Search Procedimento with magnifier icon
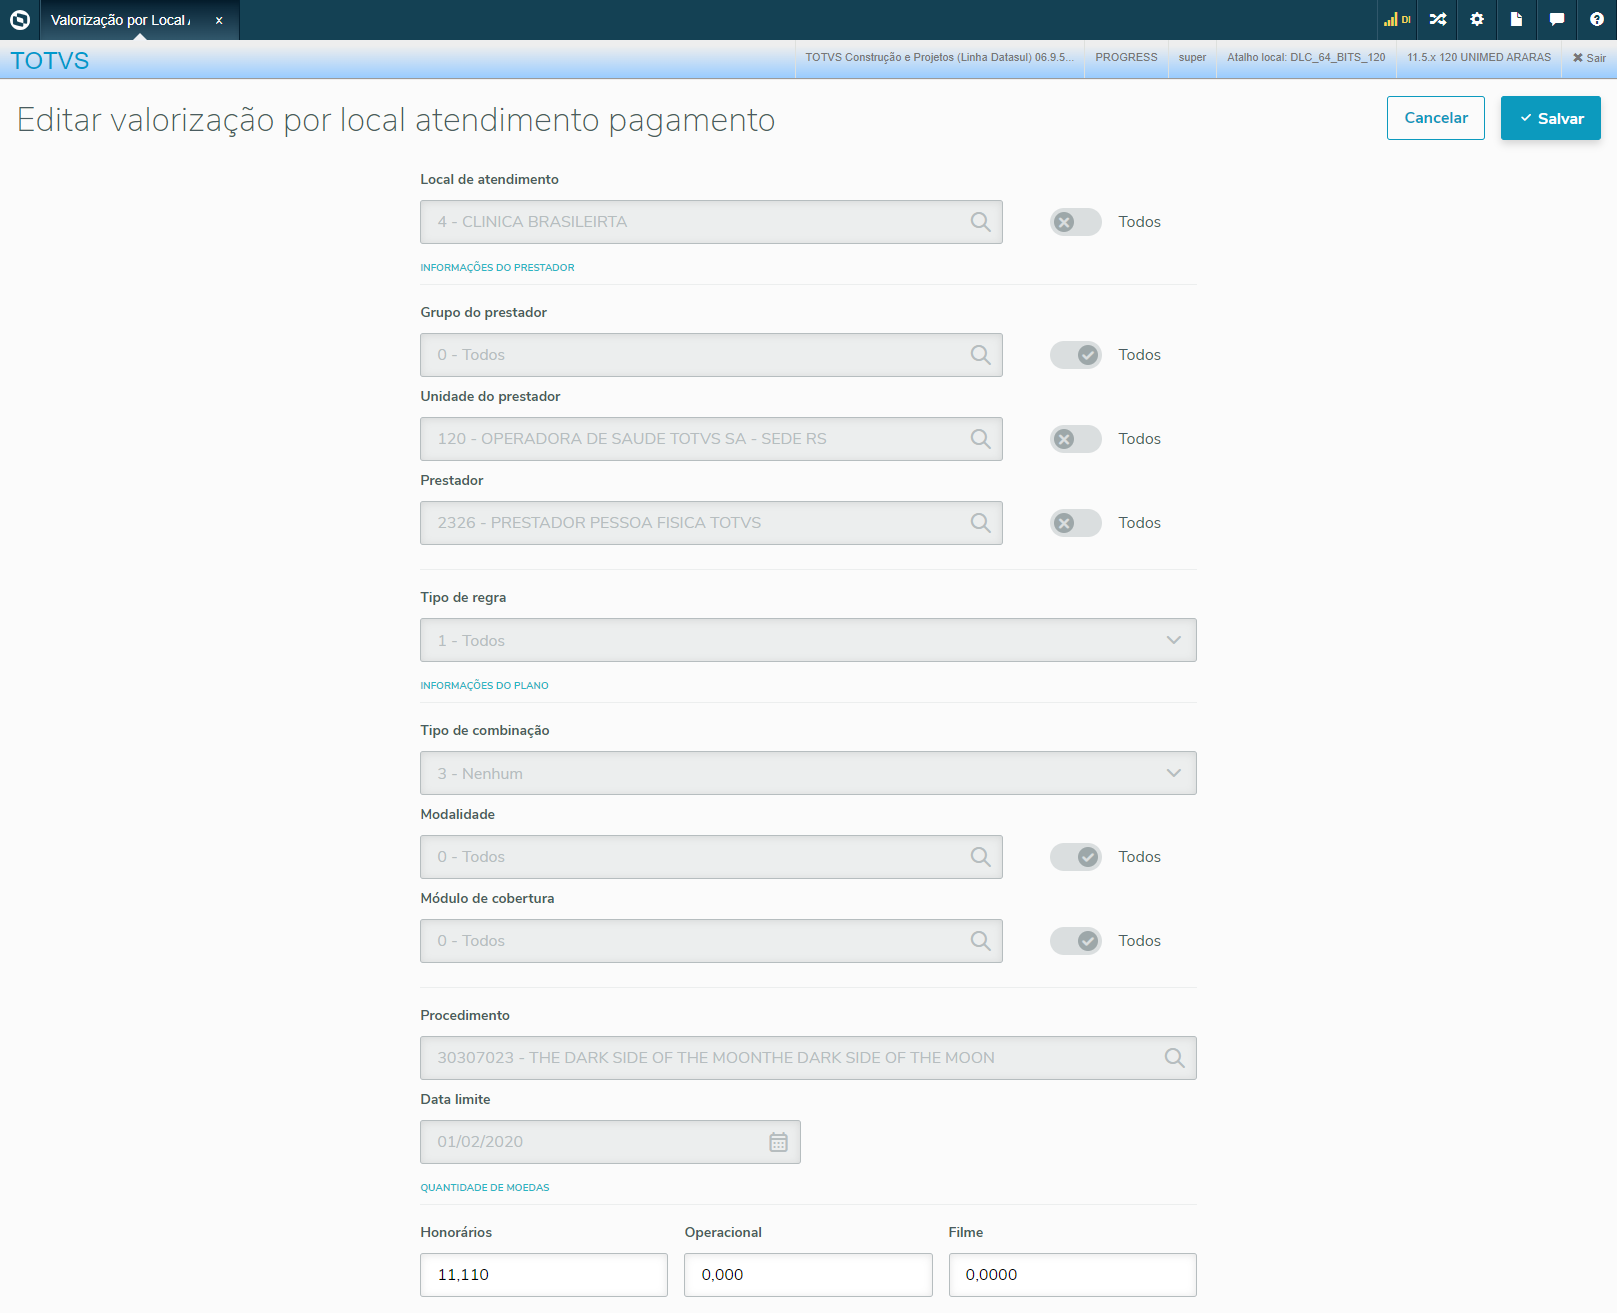 coord(1175,1058)
